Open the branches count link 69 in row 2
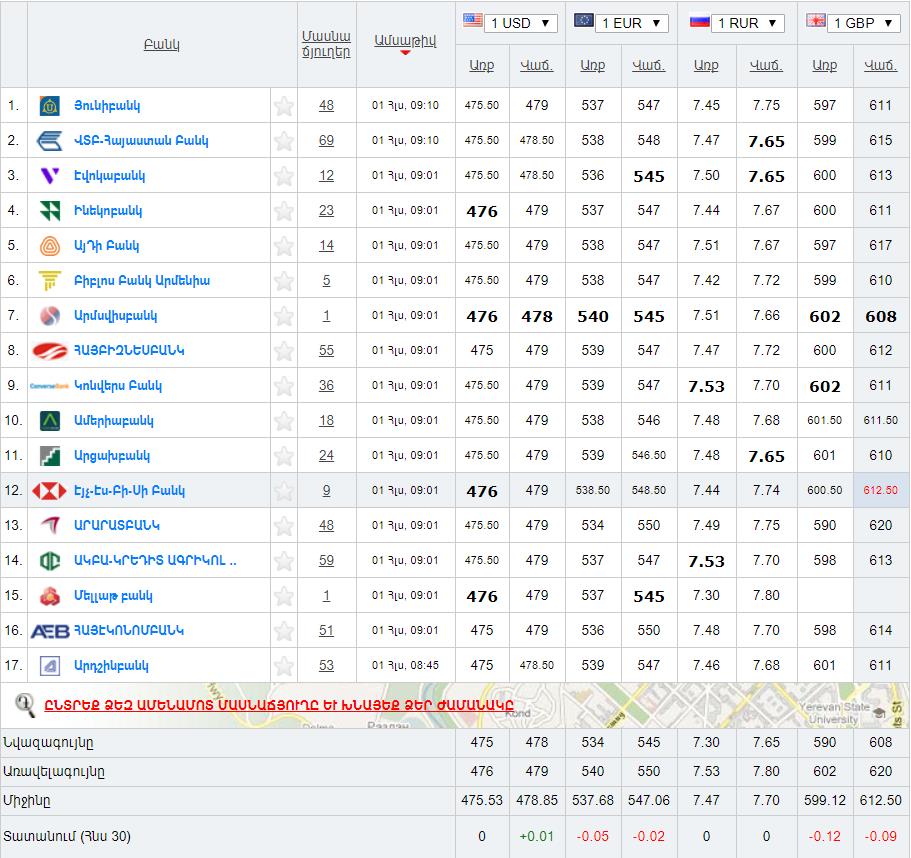This screenshot has width=911, height=858. (x=326, y=141)
